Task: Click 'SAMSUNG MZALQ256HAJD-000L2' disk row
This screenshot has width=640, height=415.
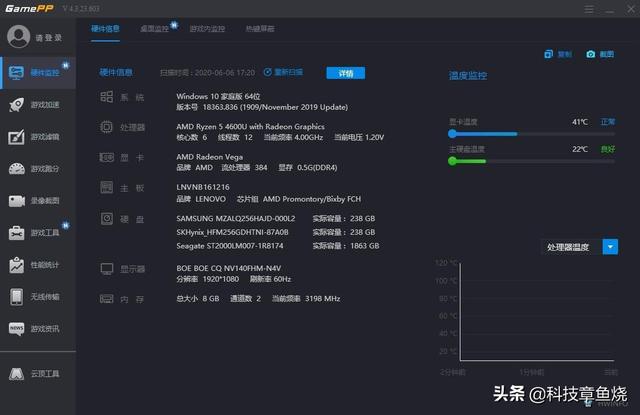Action: (236, 218)
